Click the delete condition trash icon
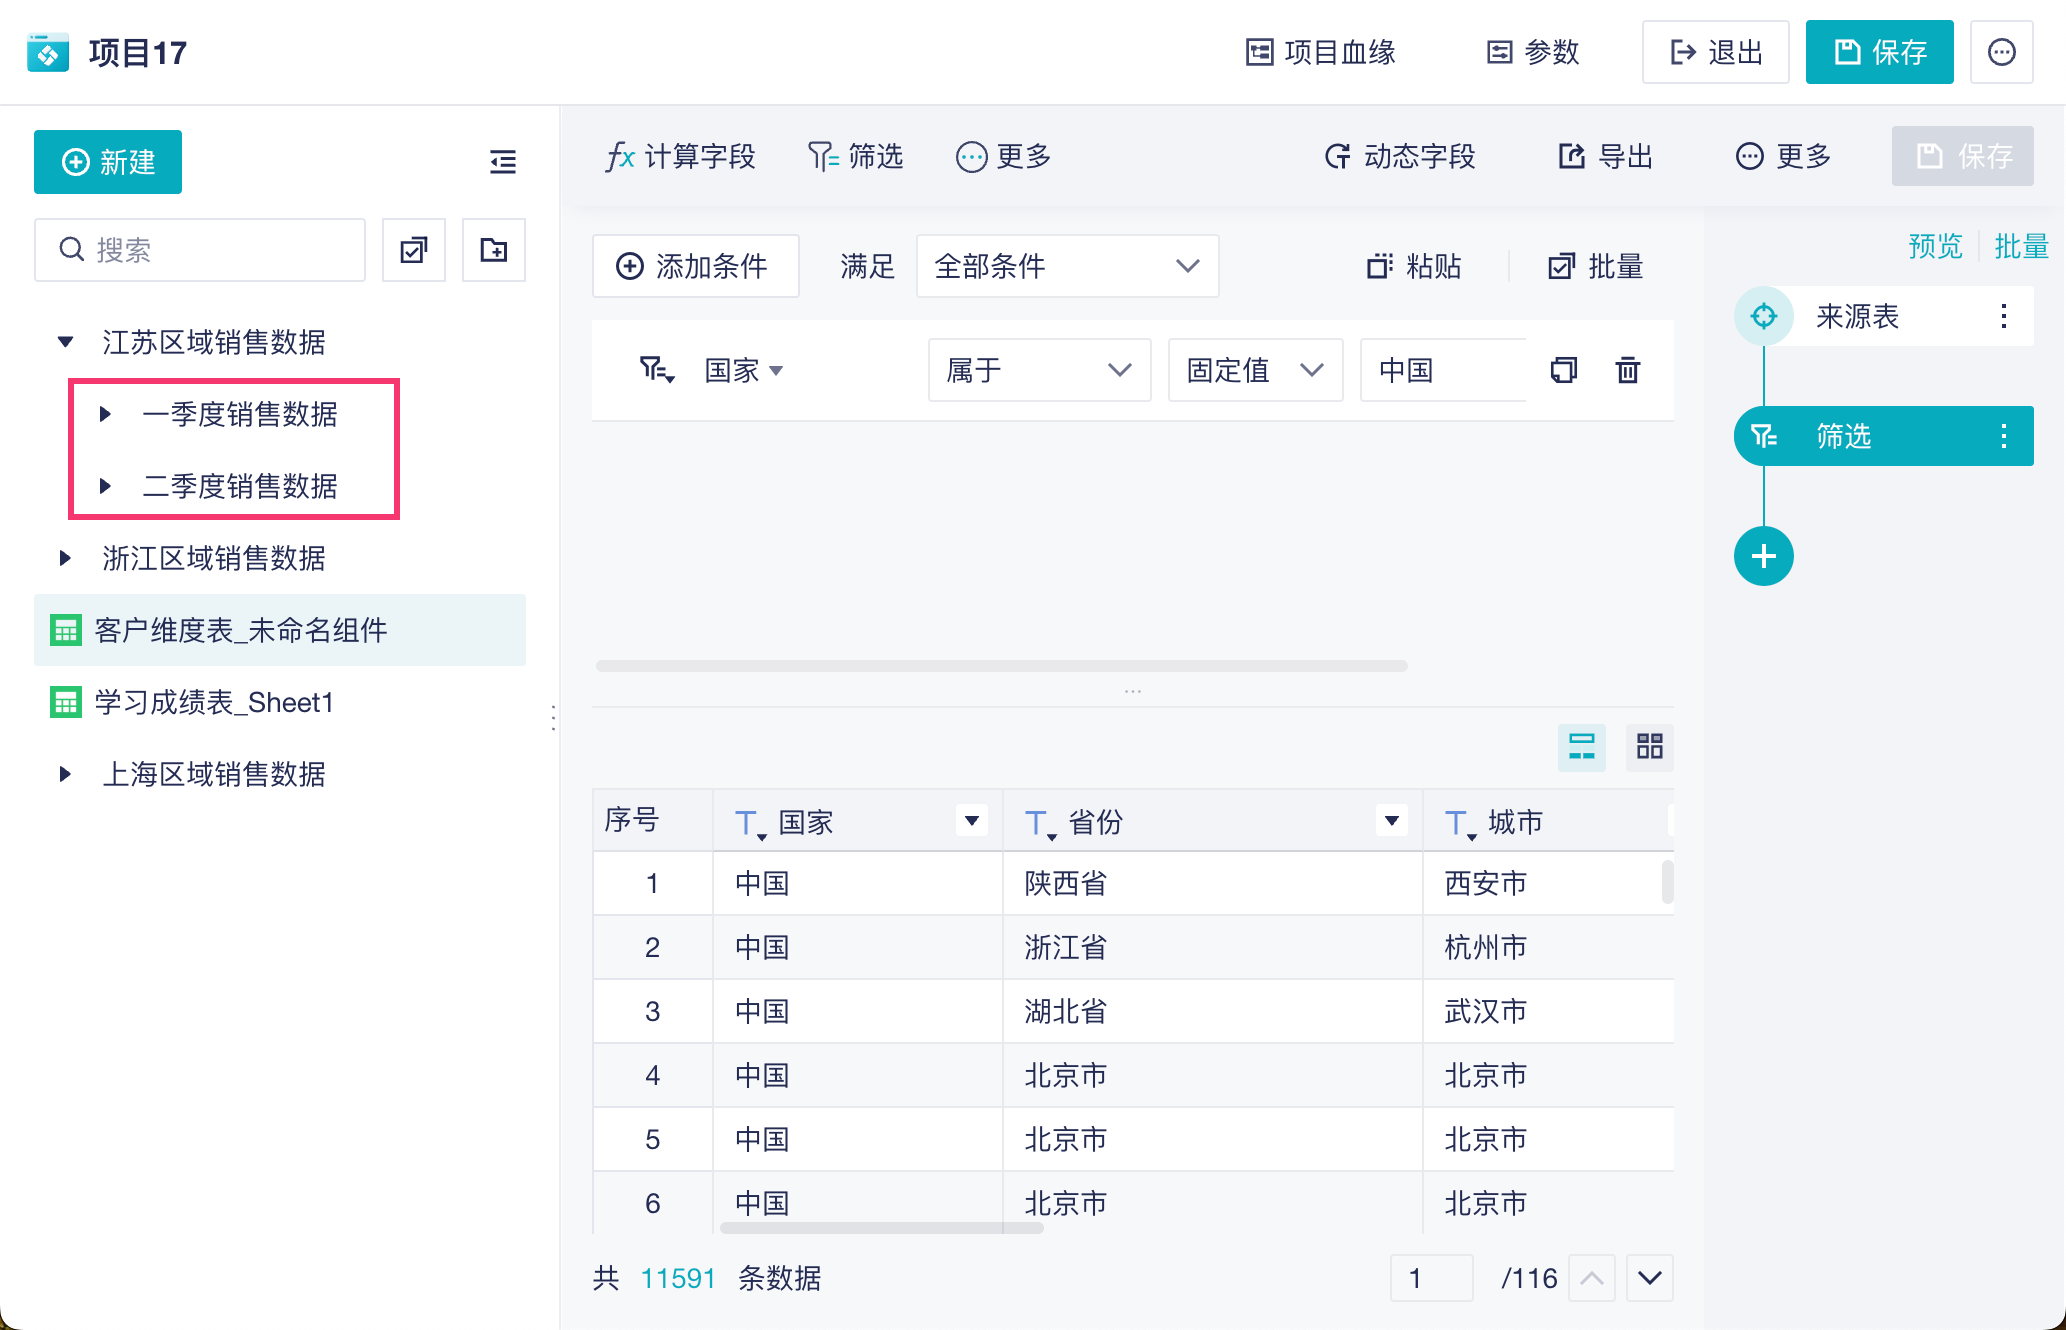 coord(1627,370)
